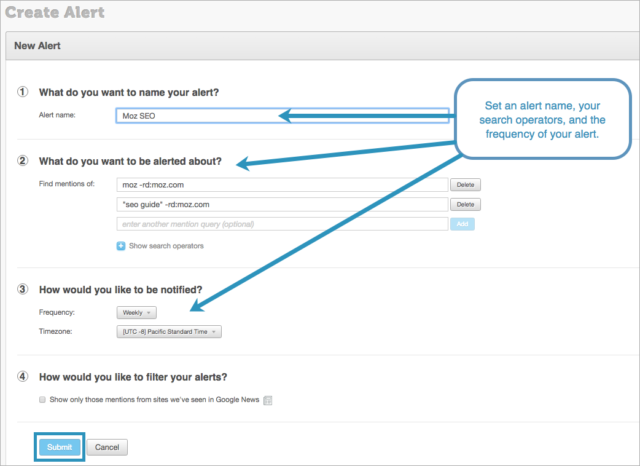This screenshot has width=640, height=466.
Task: Click the empty optional mention query field
Action: tap(282, 224)
